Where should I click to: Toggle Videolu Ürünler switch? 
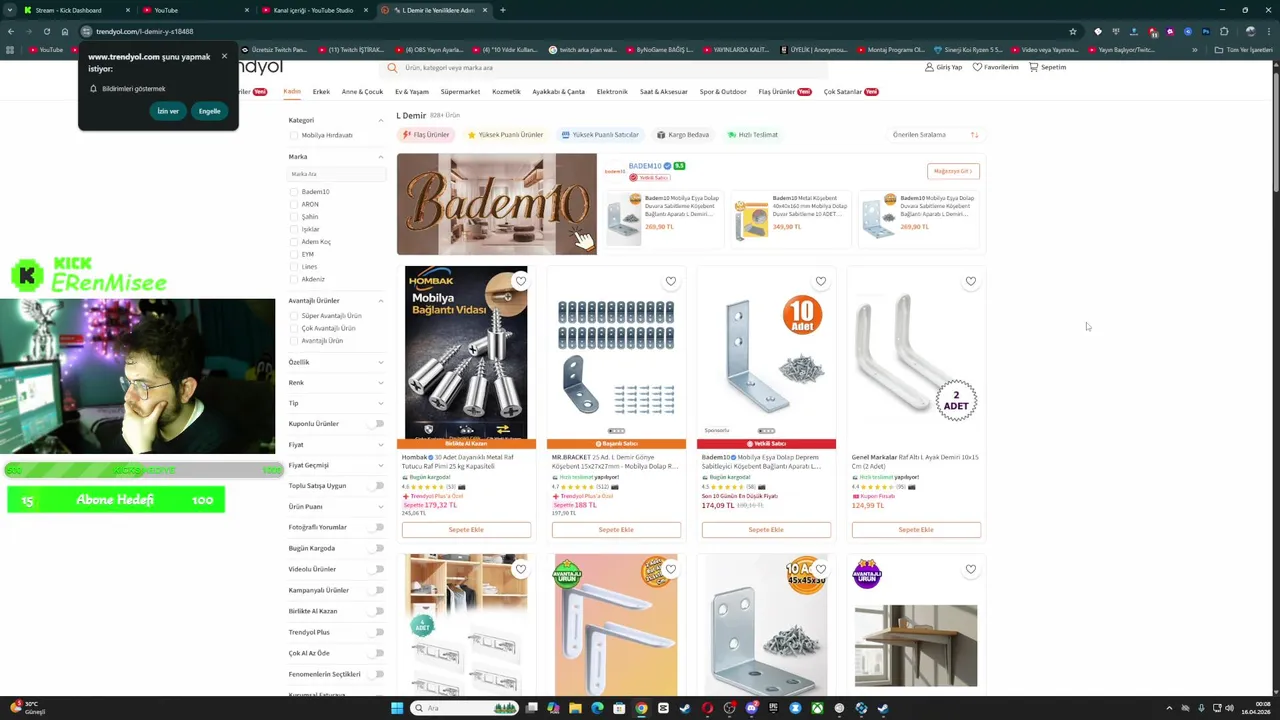pyautogui.click(x=376, y=569)
